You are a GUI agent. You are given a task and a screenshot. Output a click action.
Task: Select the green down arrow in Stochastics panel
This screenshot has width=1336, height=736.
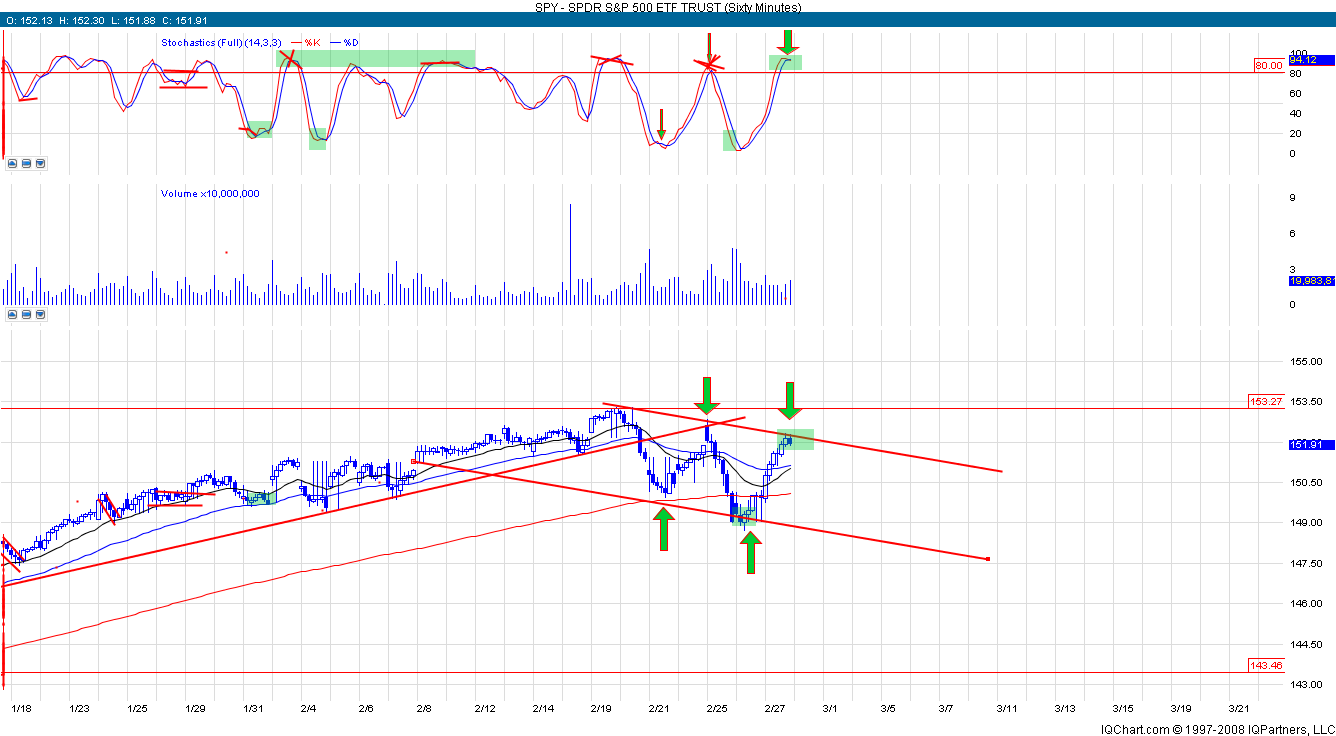[x=788, y=41]
